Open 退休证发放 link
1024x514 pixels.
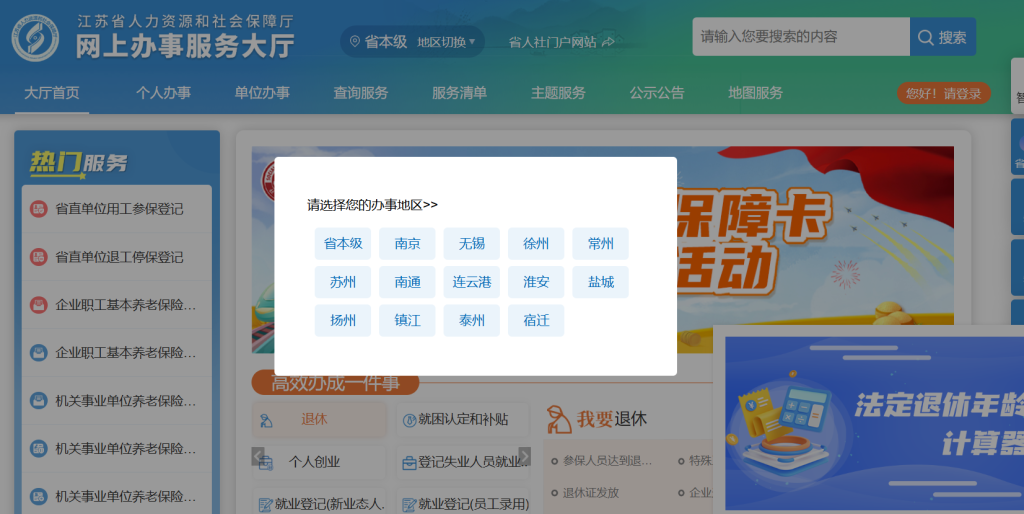pyautogui.click(x=590, y=492)
